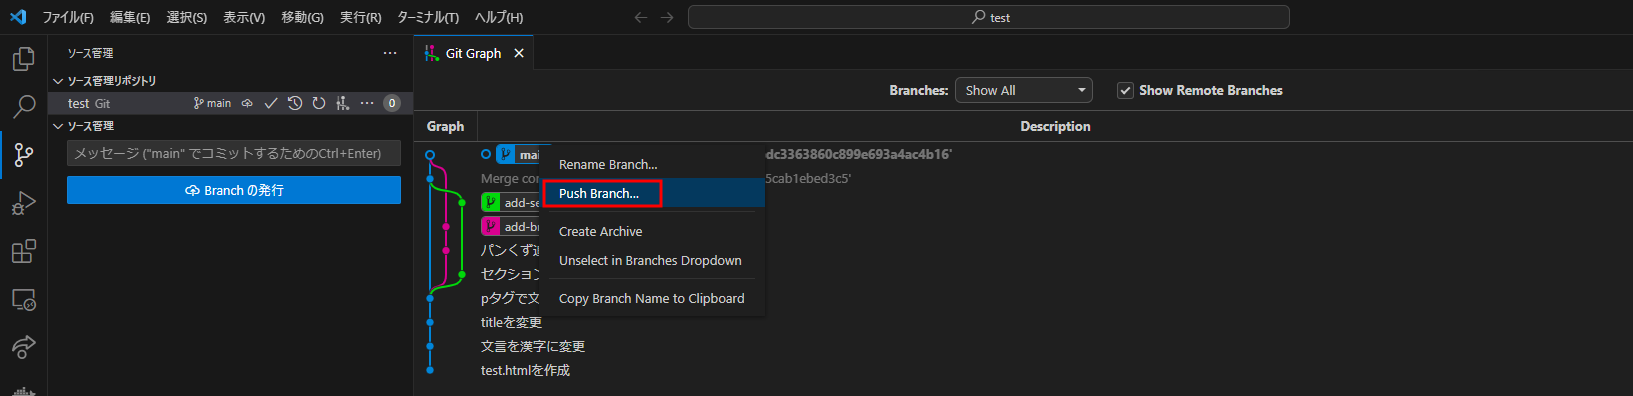1633x396 pixels.
Task: Click the main branch label in graph
Action: click(519, 155)
